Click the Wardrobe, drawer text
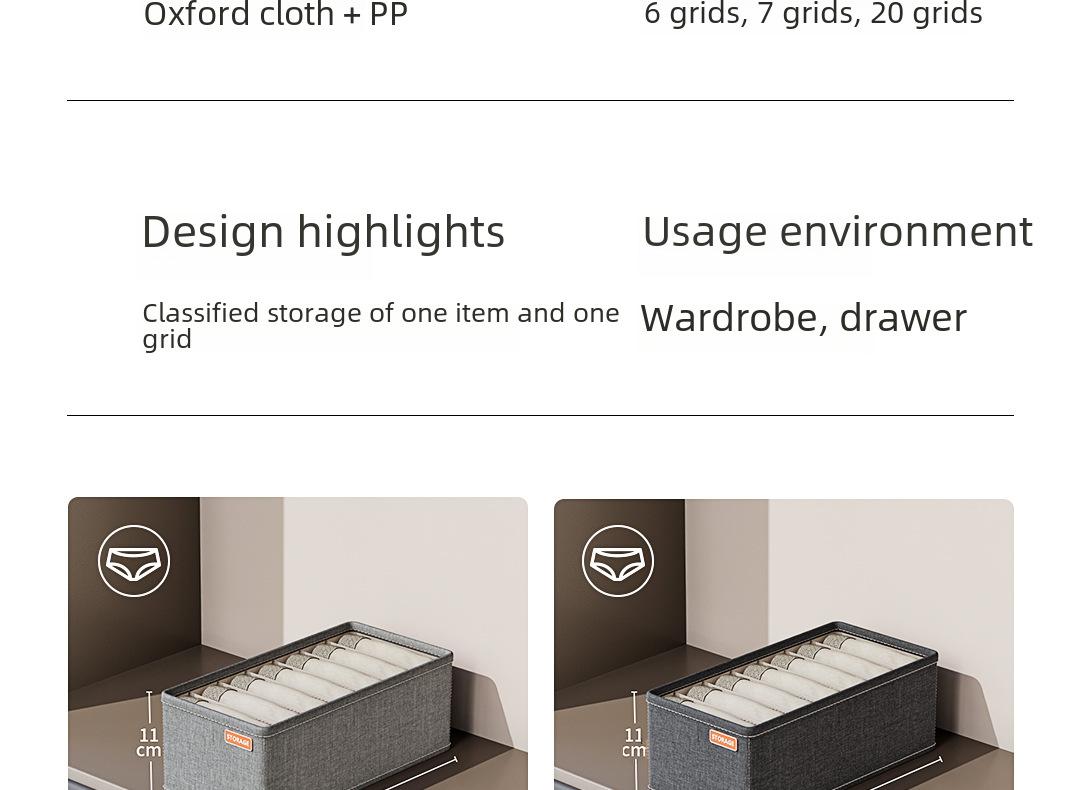The width and height of the screenshot is (1080, 790). 804,318
